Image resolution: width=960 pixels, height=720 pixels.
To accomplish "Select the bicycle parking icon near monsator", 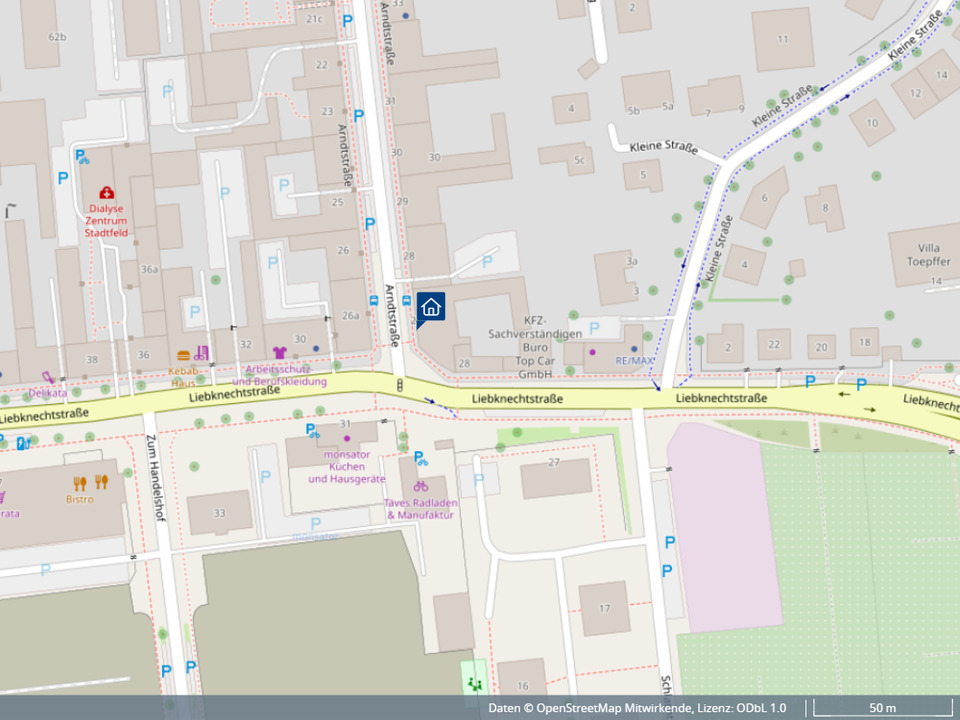I will [x=313, y=430].
